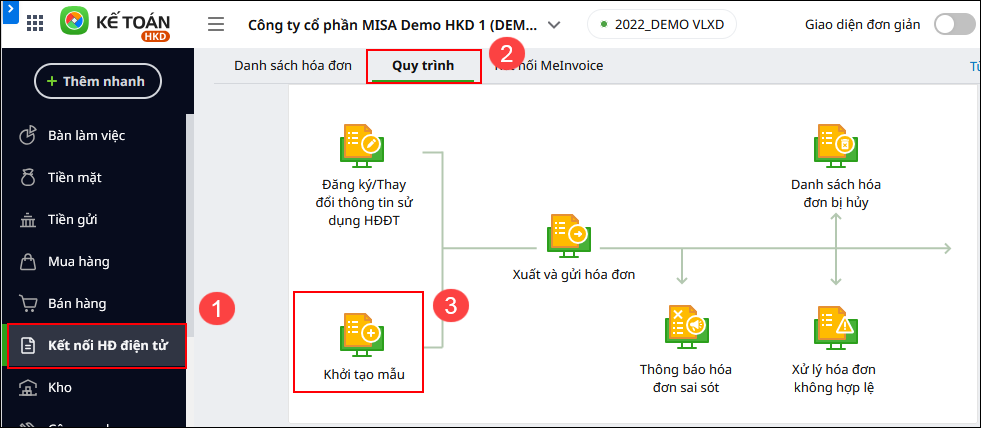Click the Kế Toán HKD logo
The width and height of the screenshot is (981, 428).
click(116, 24)
